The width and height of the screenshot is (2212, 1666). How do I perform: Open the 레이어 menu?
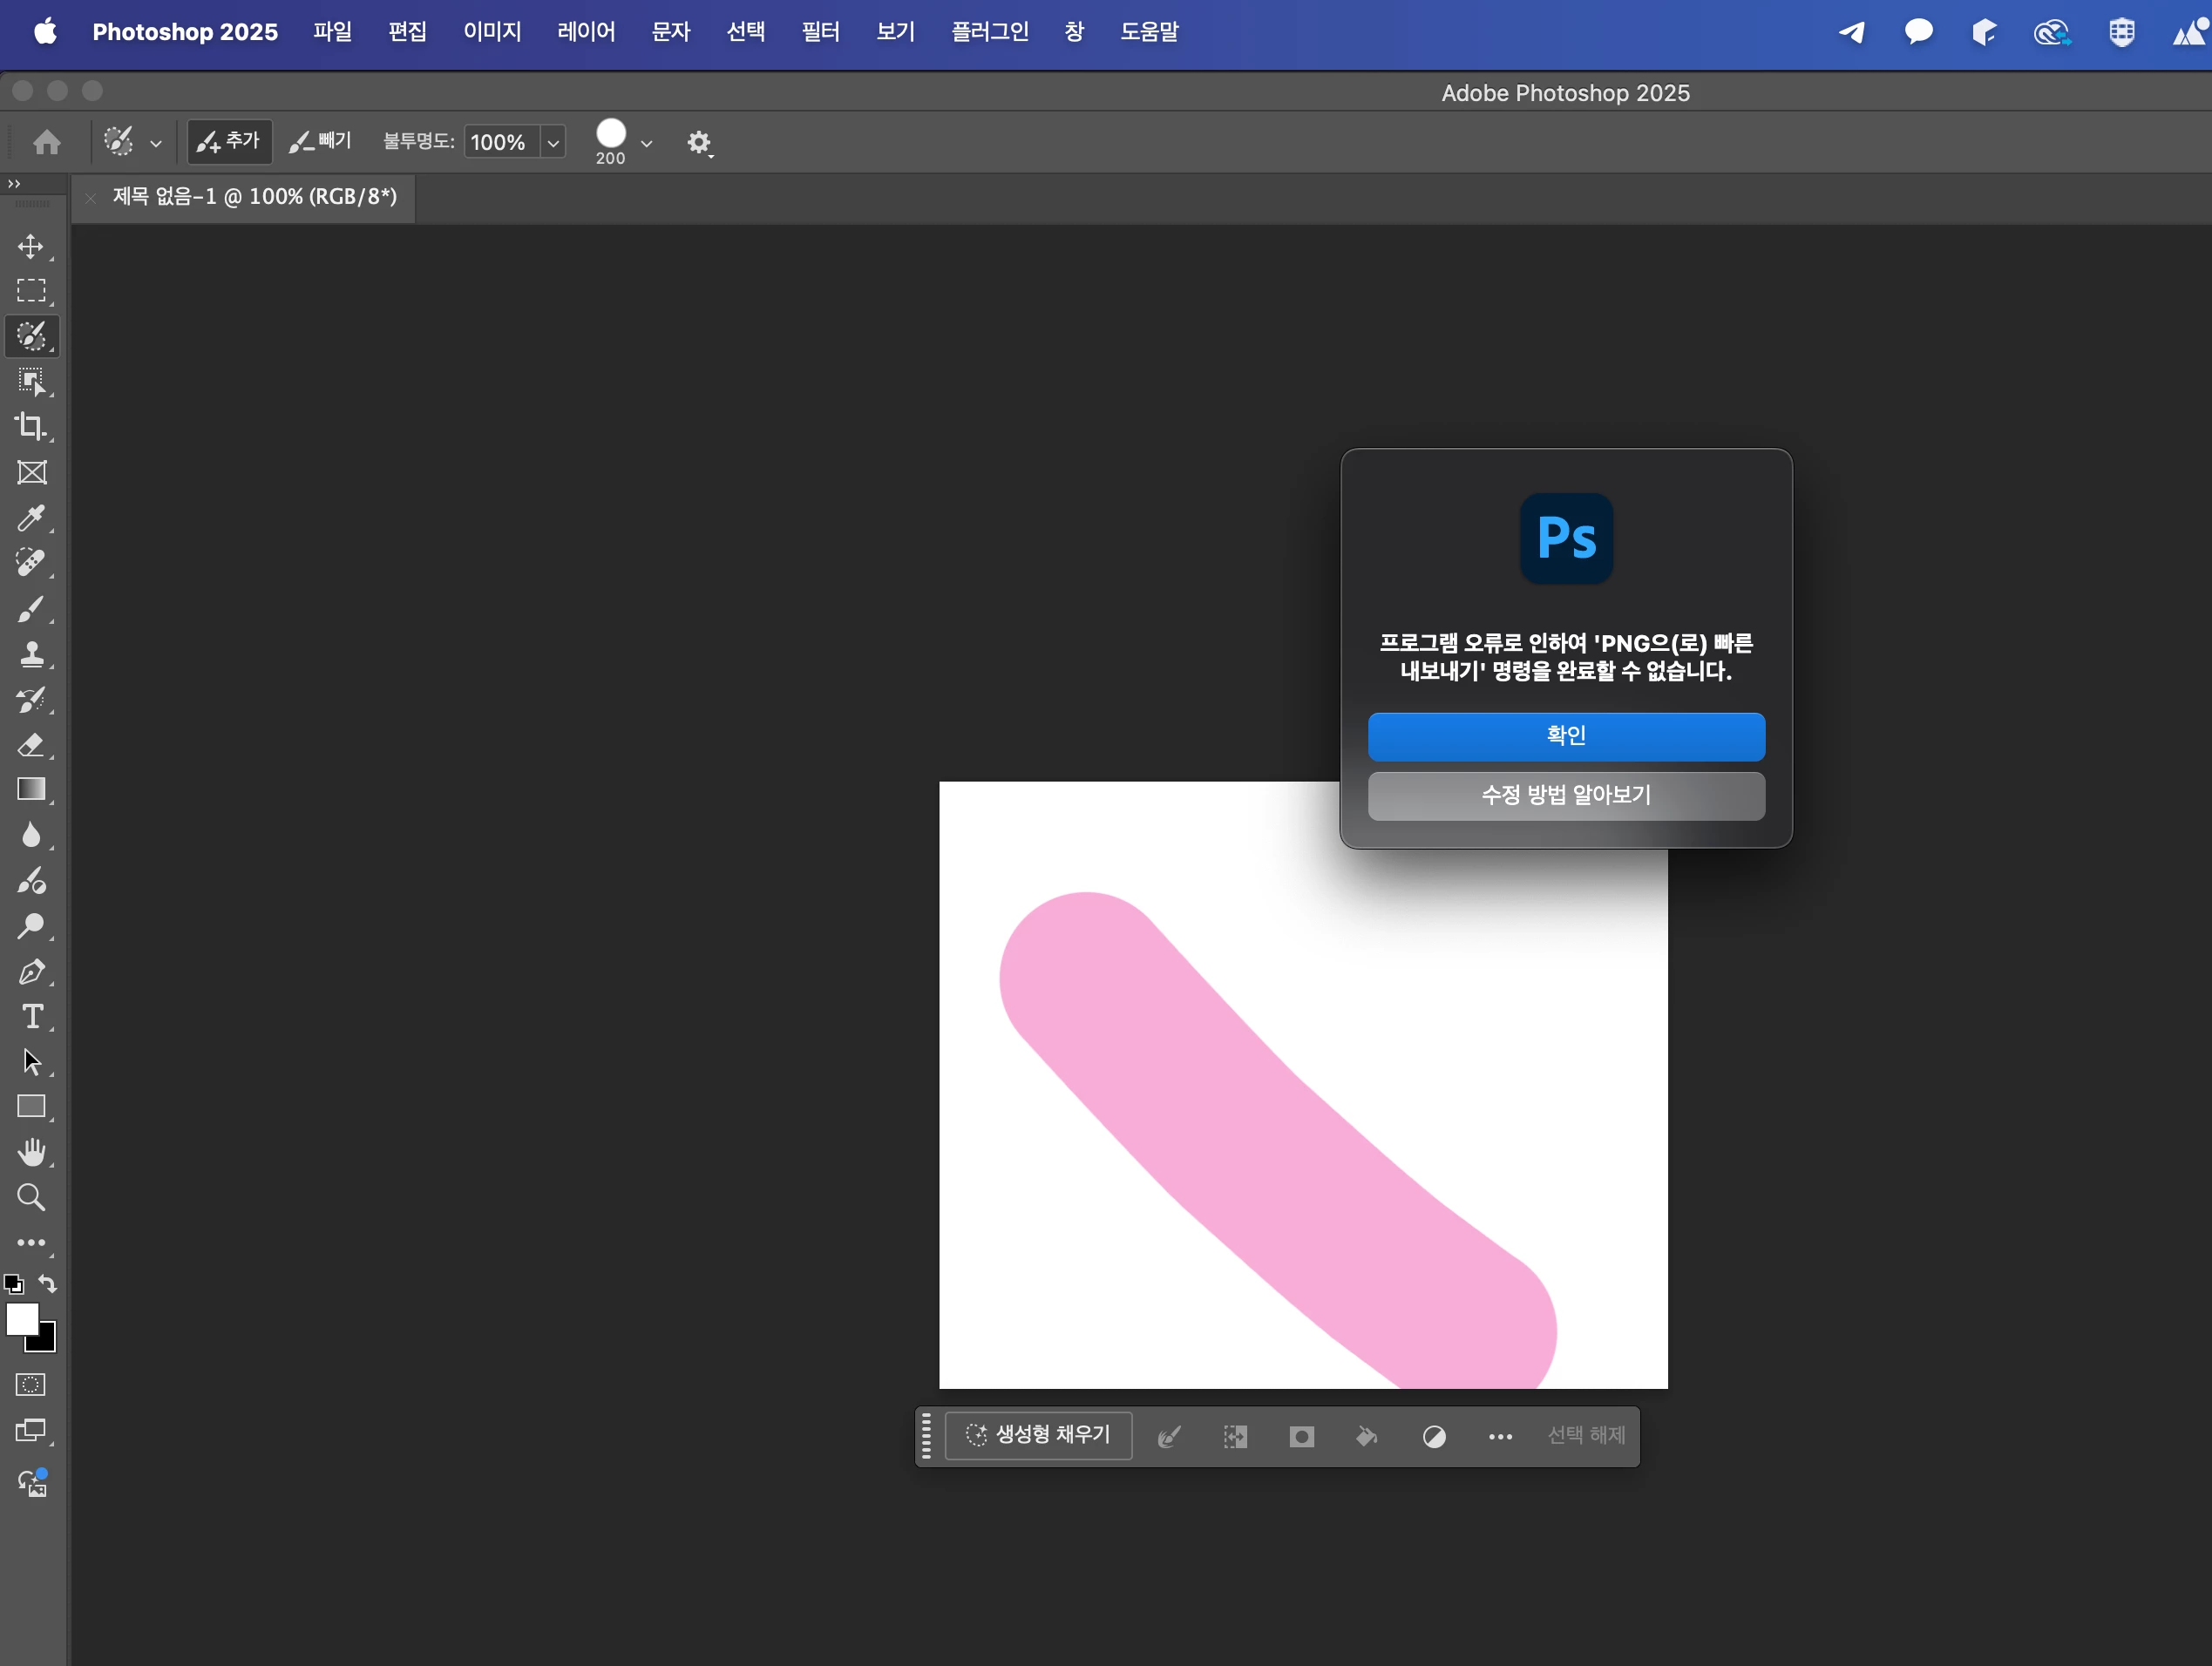586,32
